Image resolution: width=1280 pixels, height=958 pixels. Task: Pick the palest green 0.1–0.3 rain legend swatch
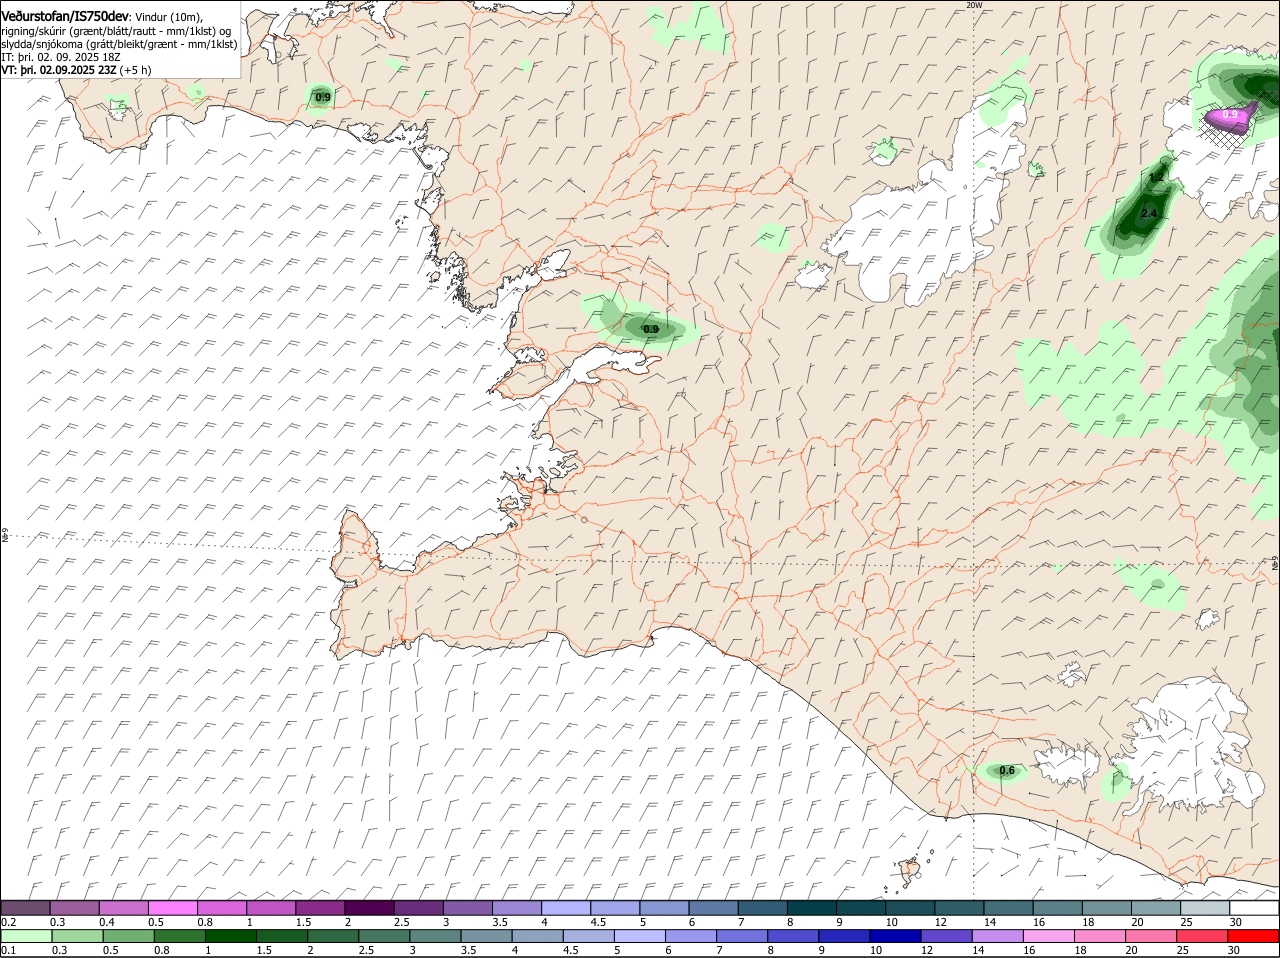[x=26, y=936]
